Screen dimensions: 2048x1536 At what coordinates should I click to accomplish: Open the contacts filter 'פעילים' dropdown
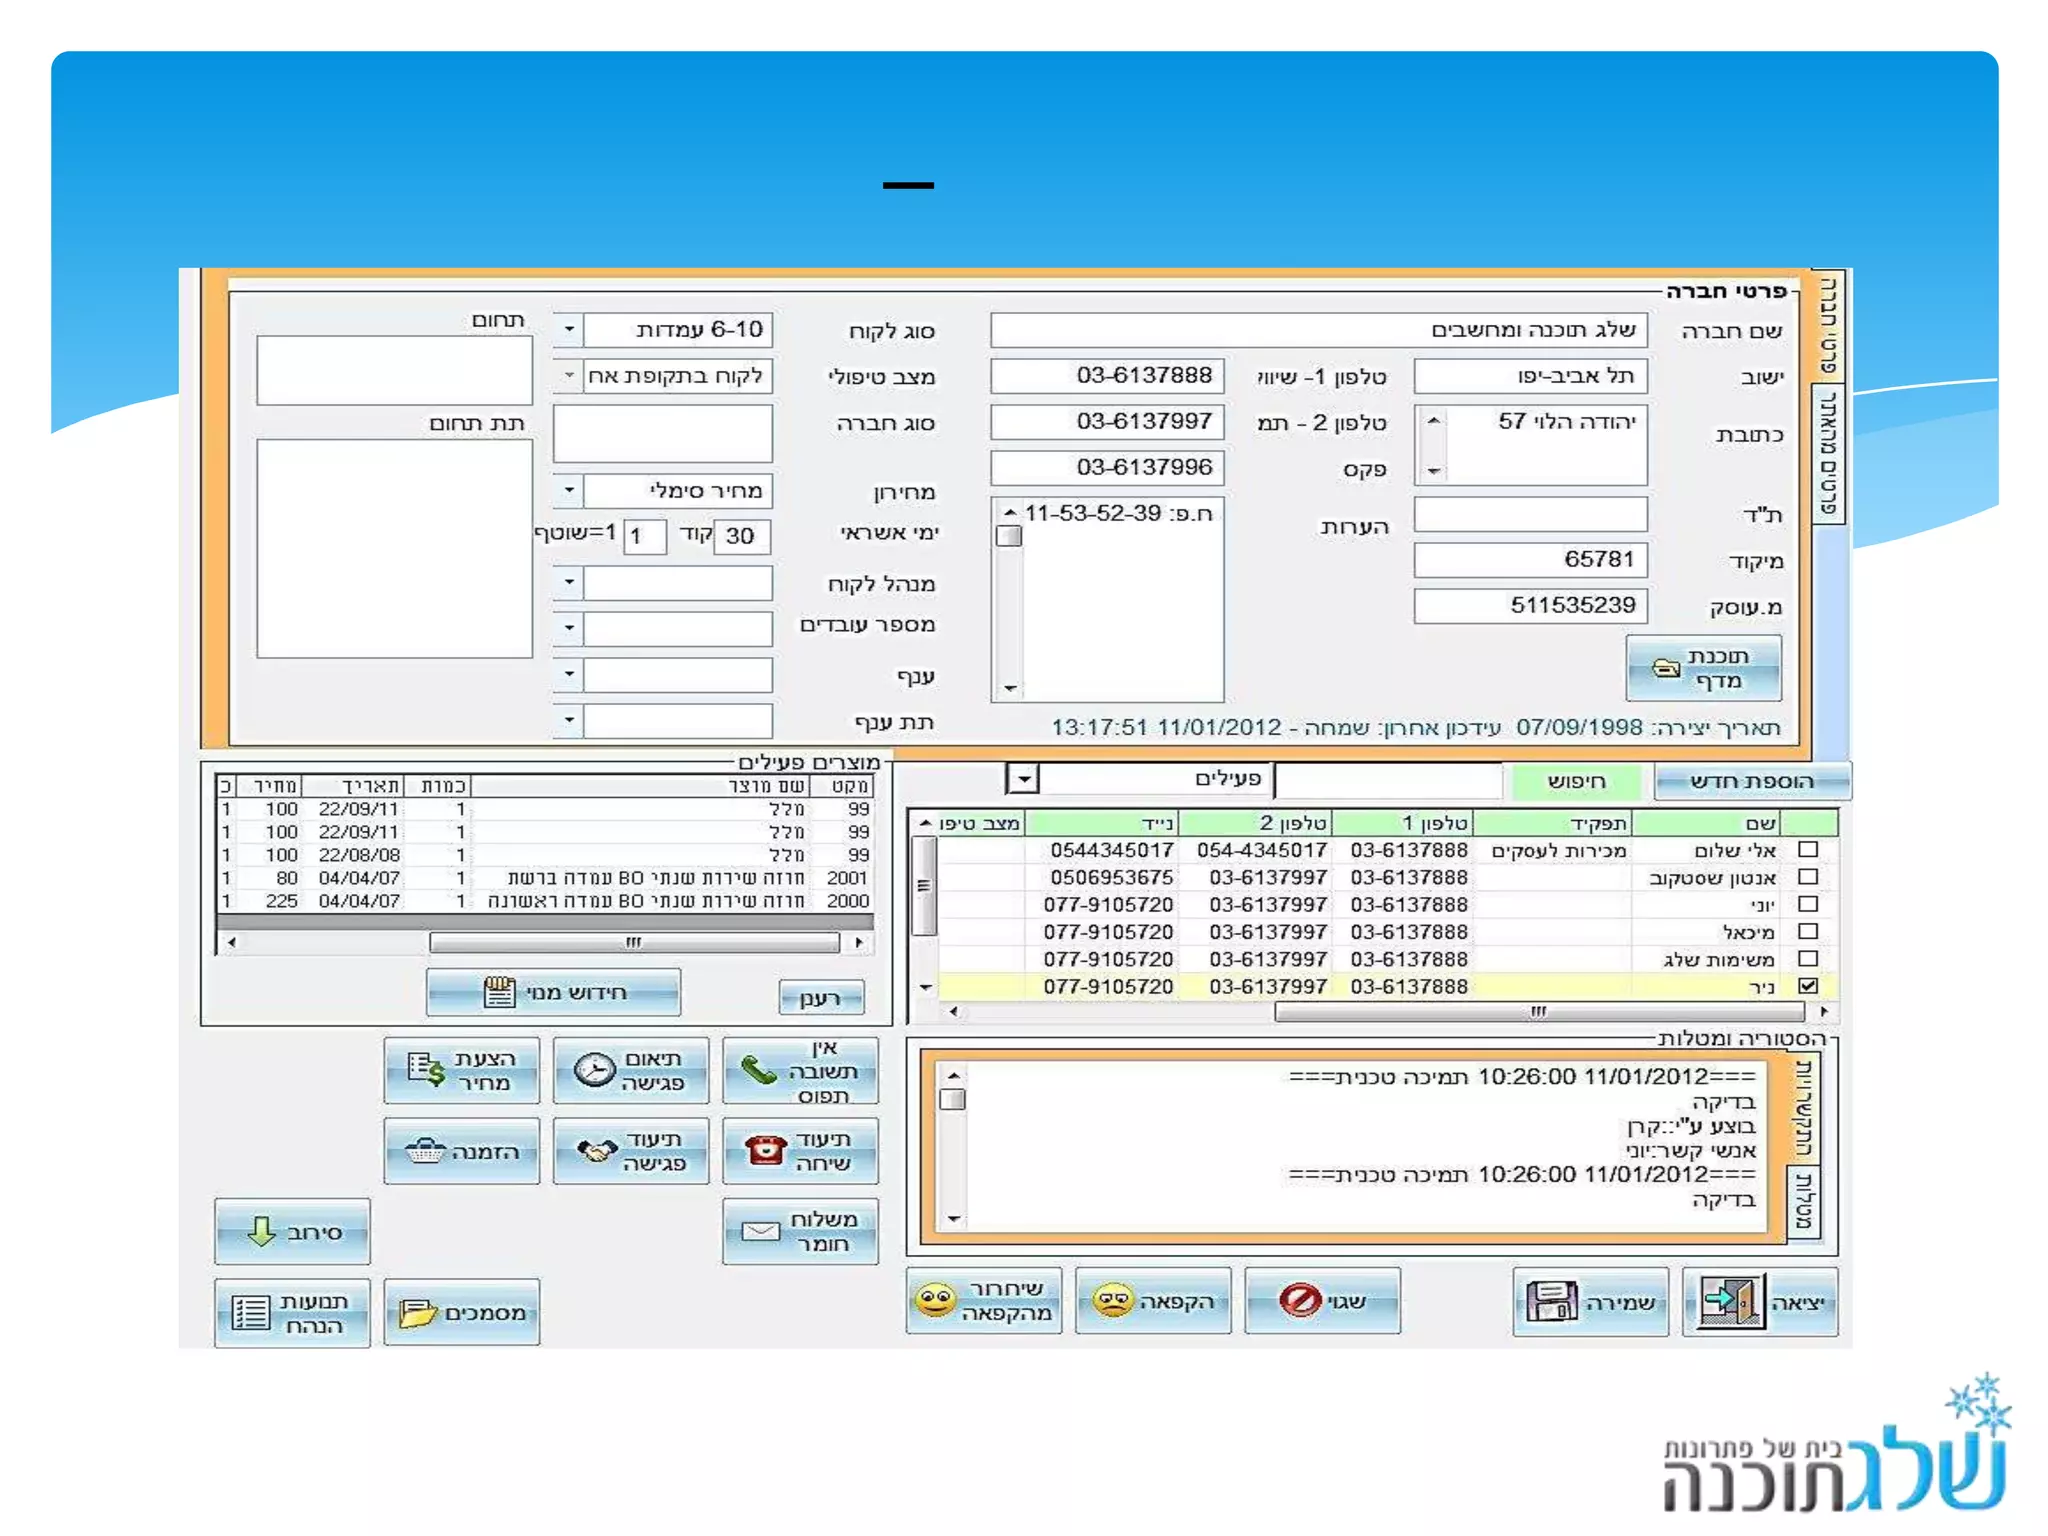pos(1023,778)
